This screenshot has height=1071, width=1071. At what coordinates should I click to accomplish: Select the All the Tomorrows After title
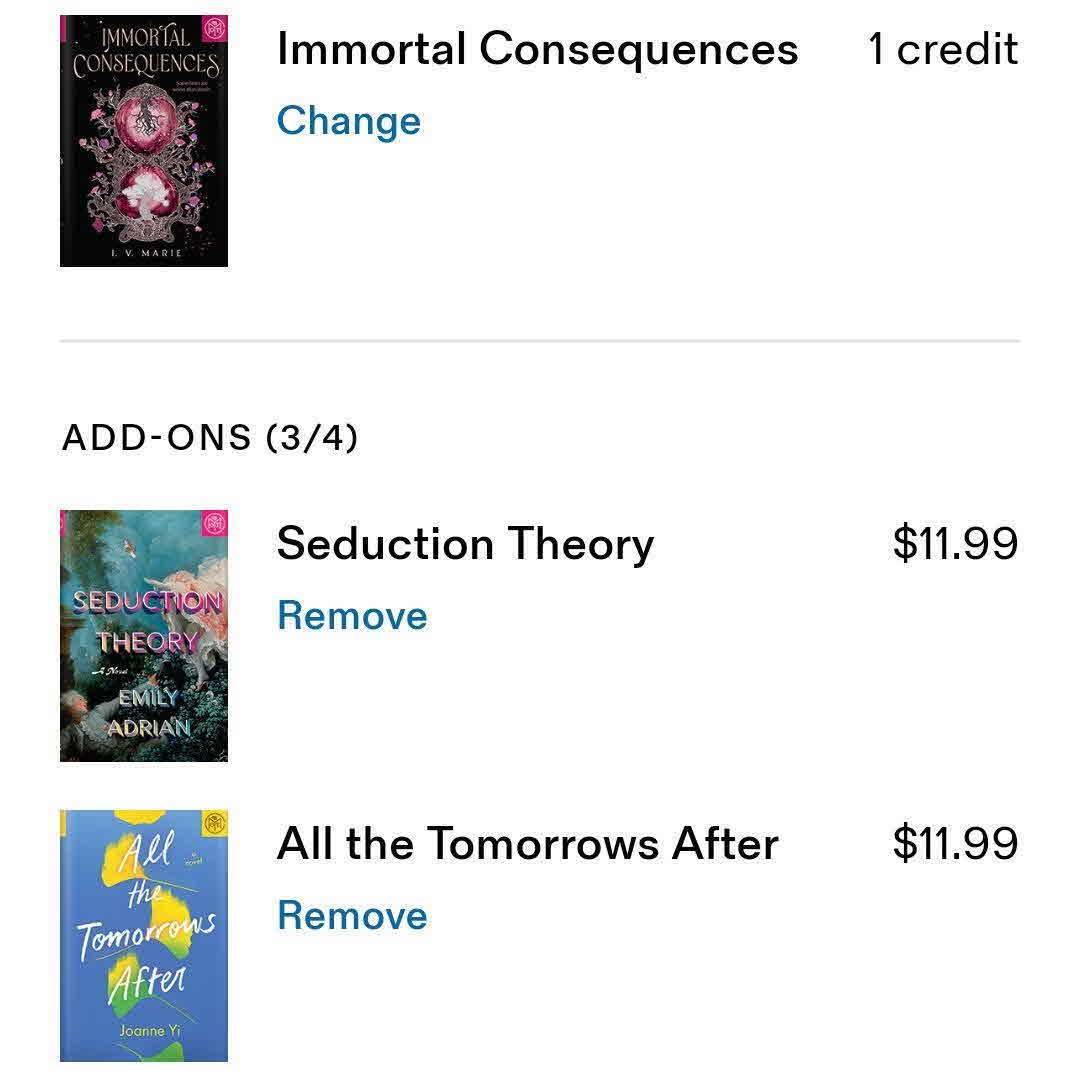tap(528, 844)
